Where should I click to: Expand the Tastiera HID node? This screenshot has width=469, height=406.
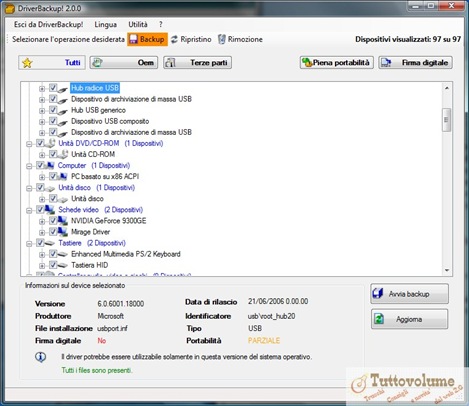(x=42, y=266)
